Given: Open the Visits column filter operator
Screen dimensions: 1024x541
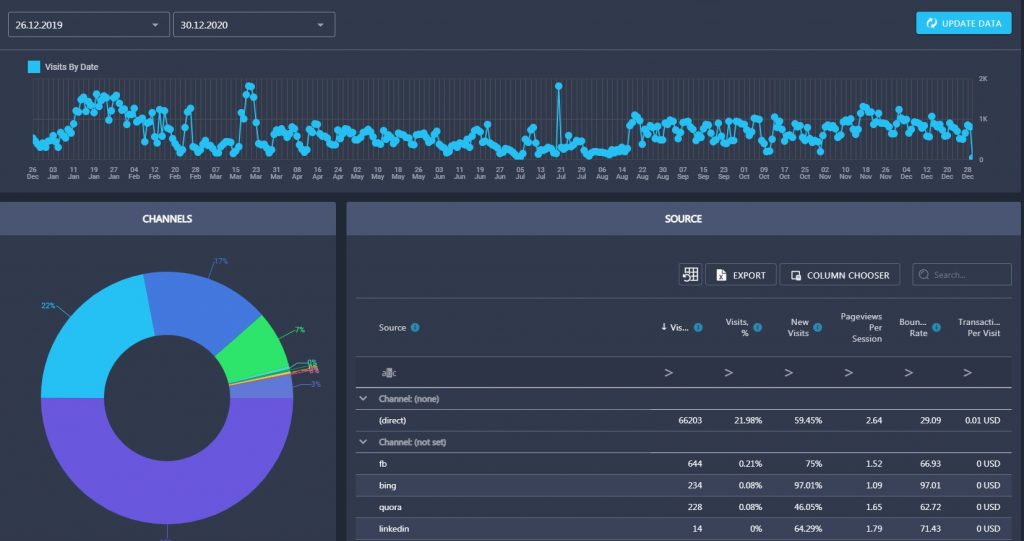Looking at the screenshot, I should click(x=669, y=373).
